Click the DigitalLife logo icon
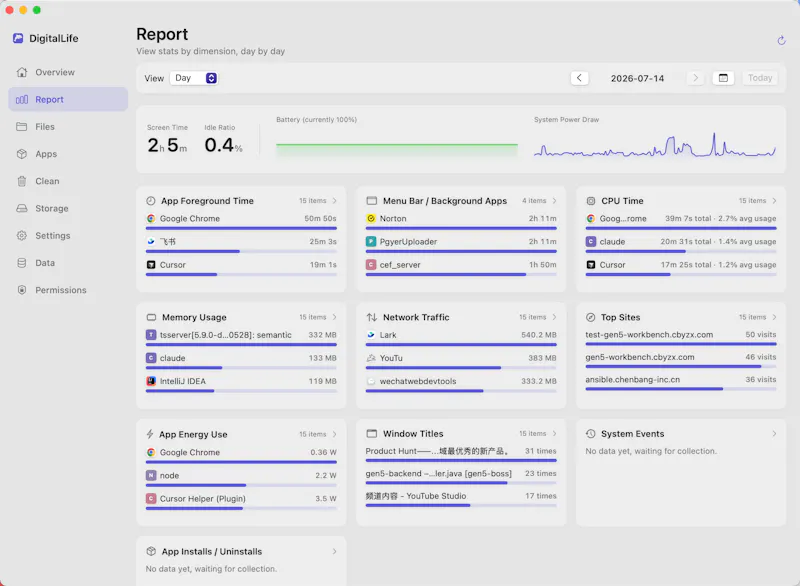 (18, 38)
